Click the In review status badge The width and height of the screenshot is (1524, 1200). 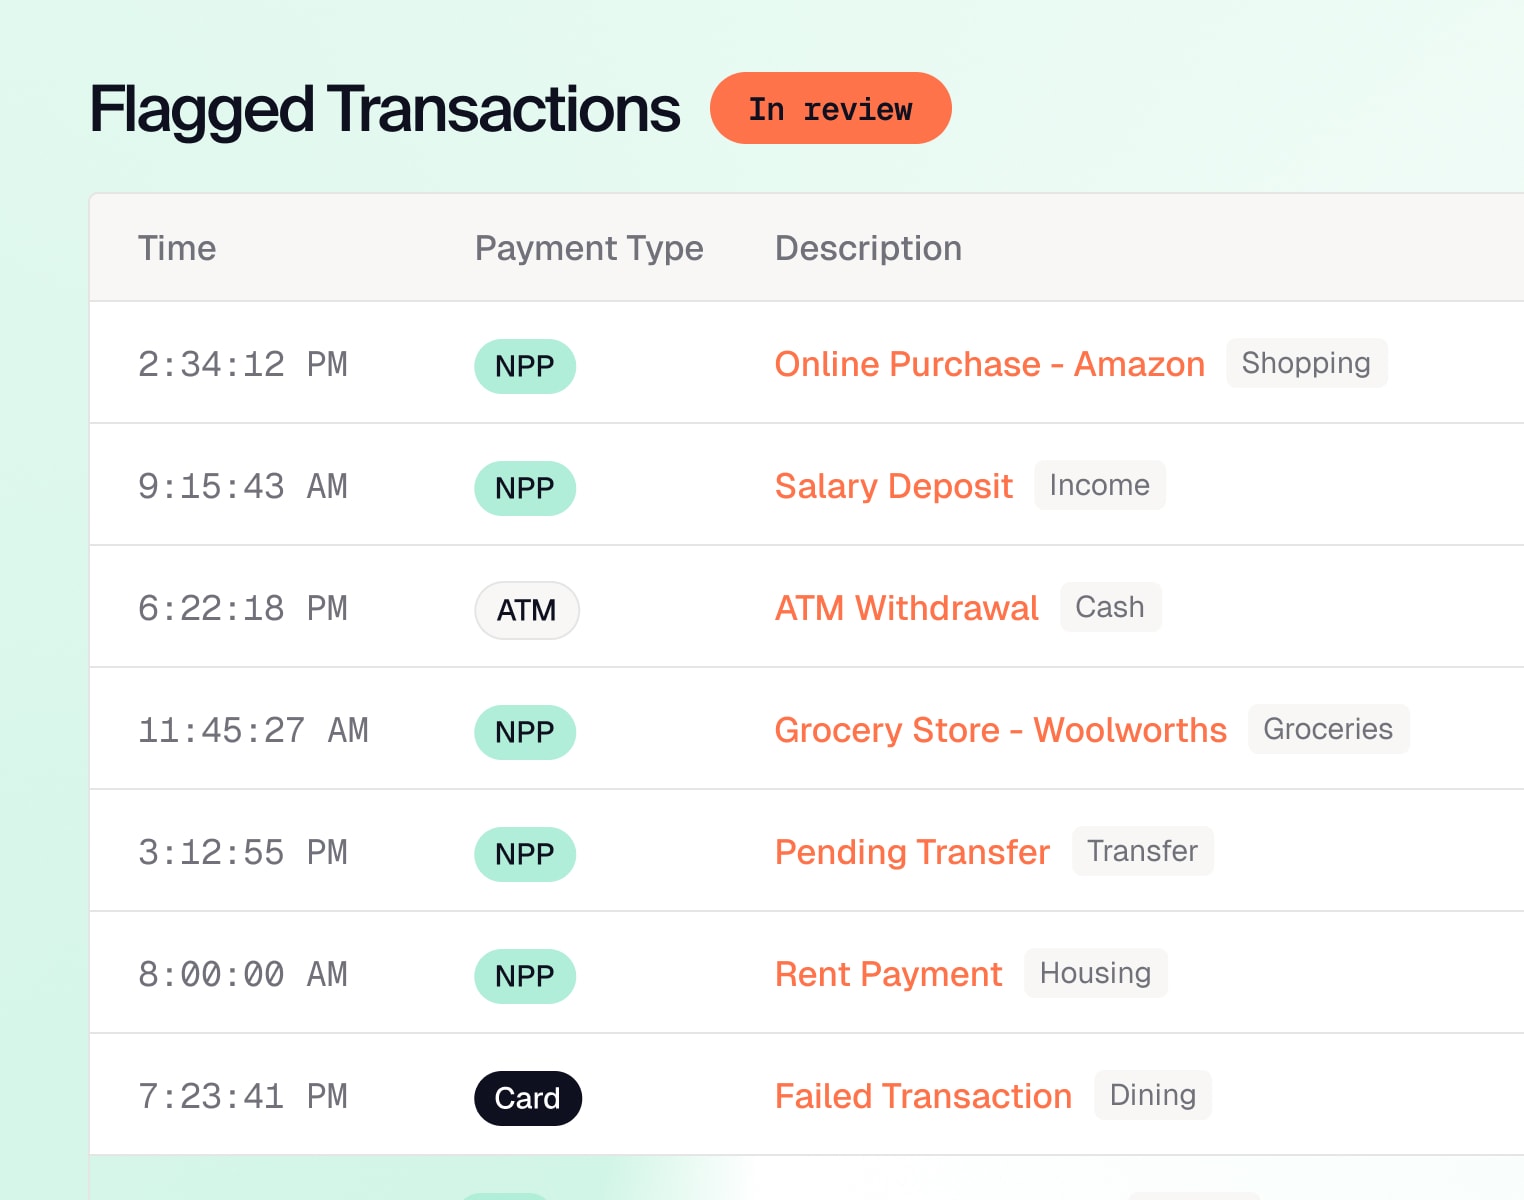[830, 108]
